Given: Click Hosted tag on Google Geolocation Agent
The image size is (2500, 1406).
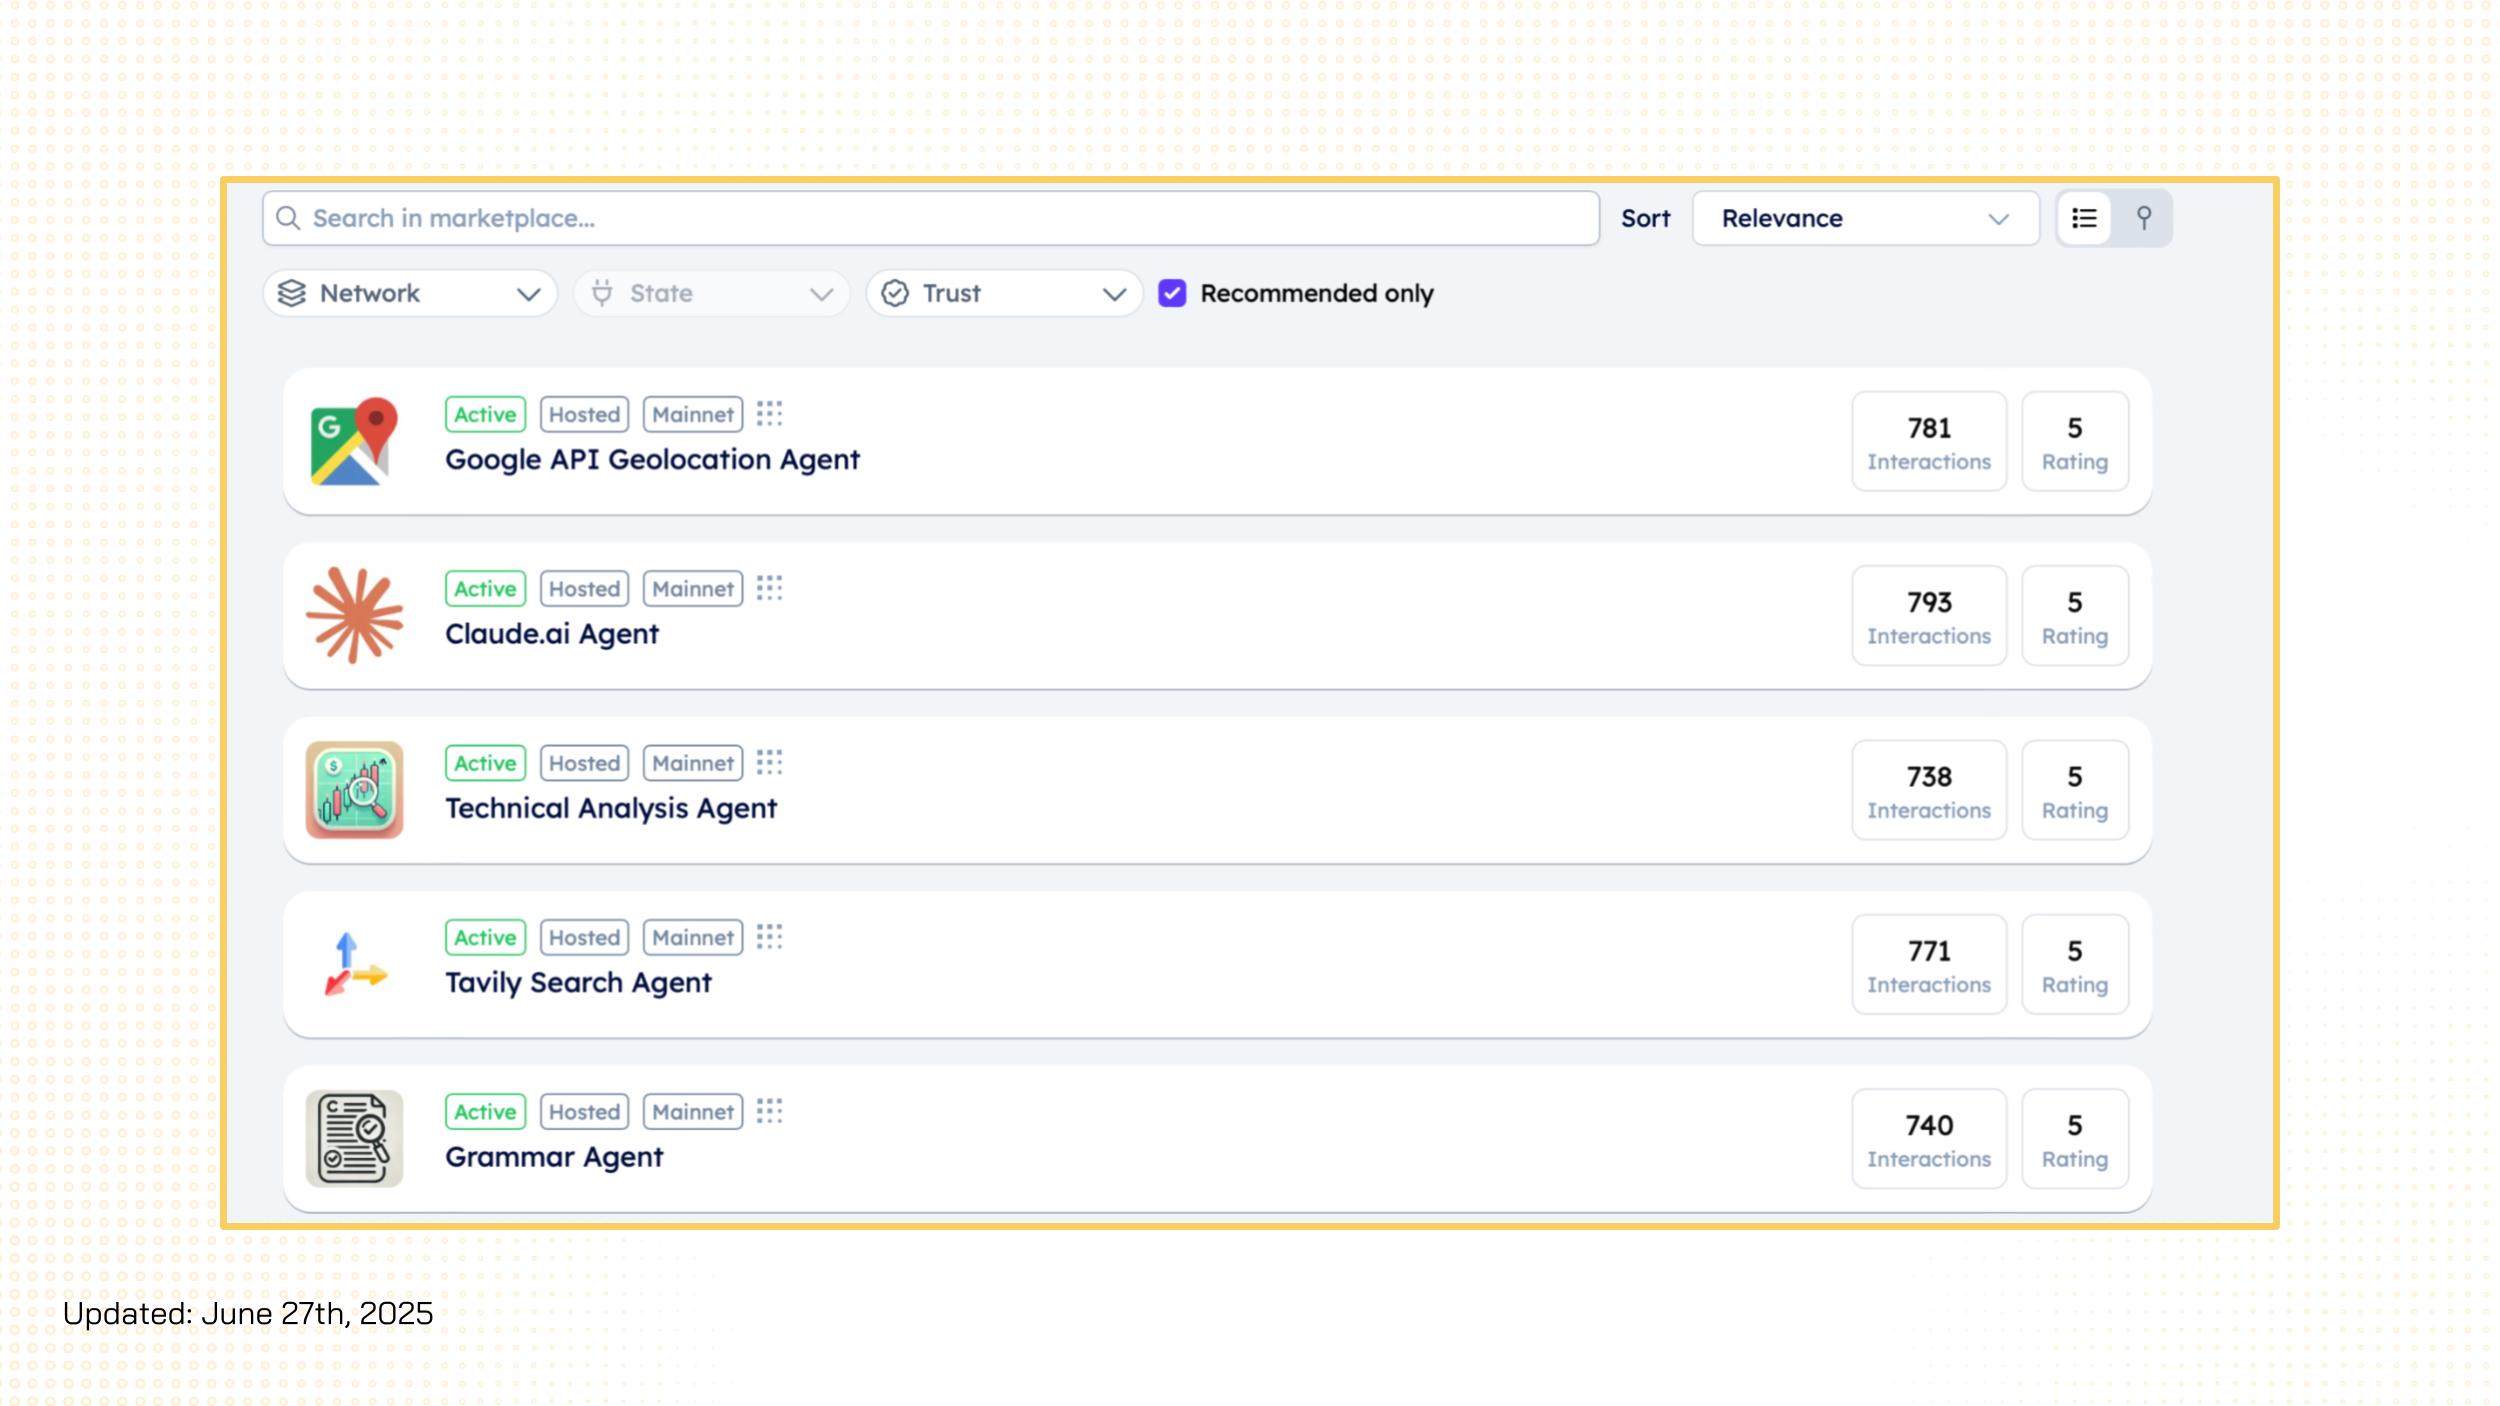Looking at the screenshot, I should pos(584,414).
